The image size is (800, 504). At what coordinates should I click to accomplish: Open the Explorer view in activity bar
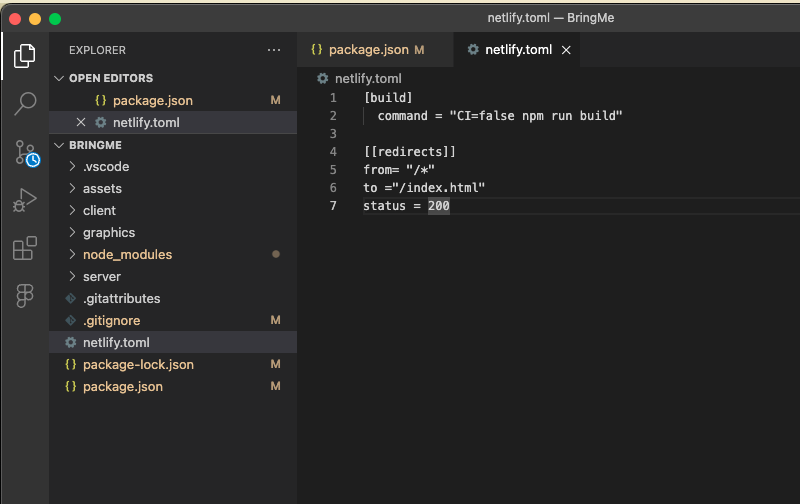coord(25,57)
